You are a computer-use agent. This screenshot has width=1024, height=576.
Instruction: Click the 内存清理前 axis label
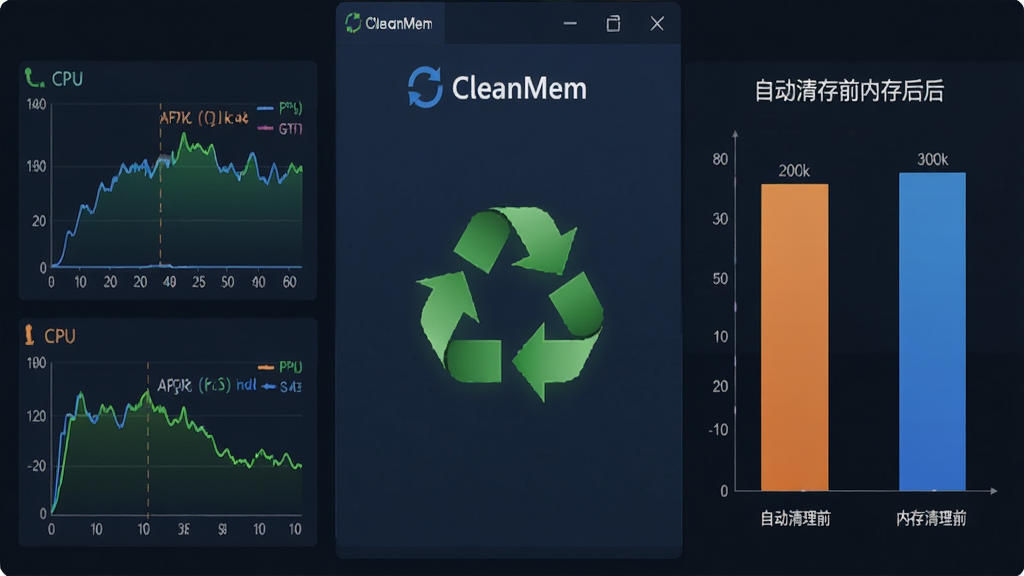point(931,519)
